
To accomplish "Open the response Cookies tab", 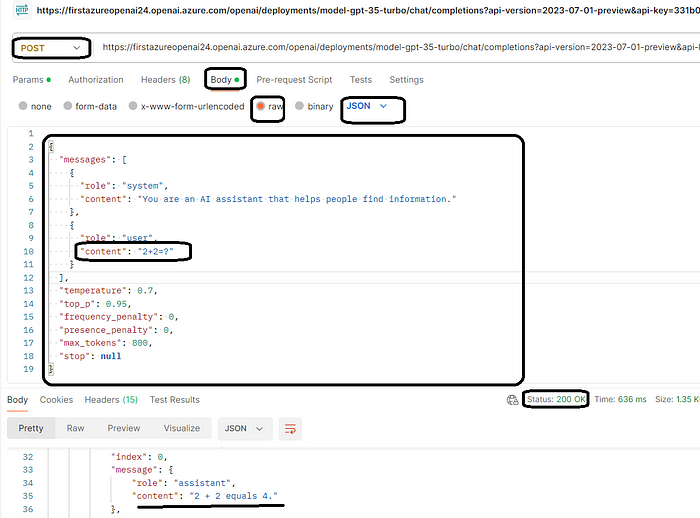I will pyautogui.click(x=56, y=400).
